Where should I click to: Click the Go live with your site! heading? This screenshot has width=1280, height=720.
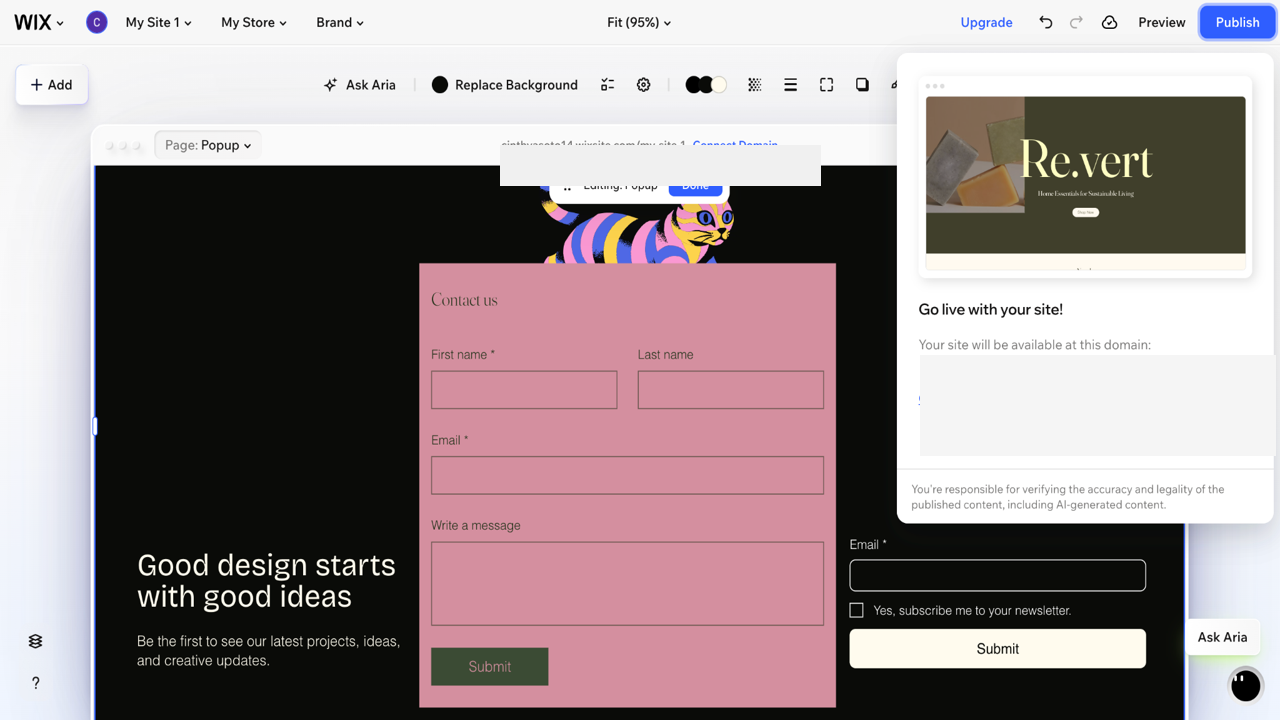(x=990, y=309)
